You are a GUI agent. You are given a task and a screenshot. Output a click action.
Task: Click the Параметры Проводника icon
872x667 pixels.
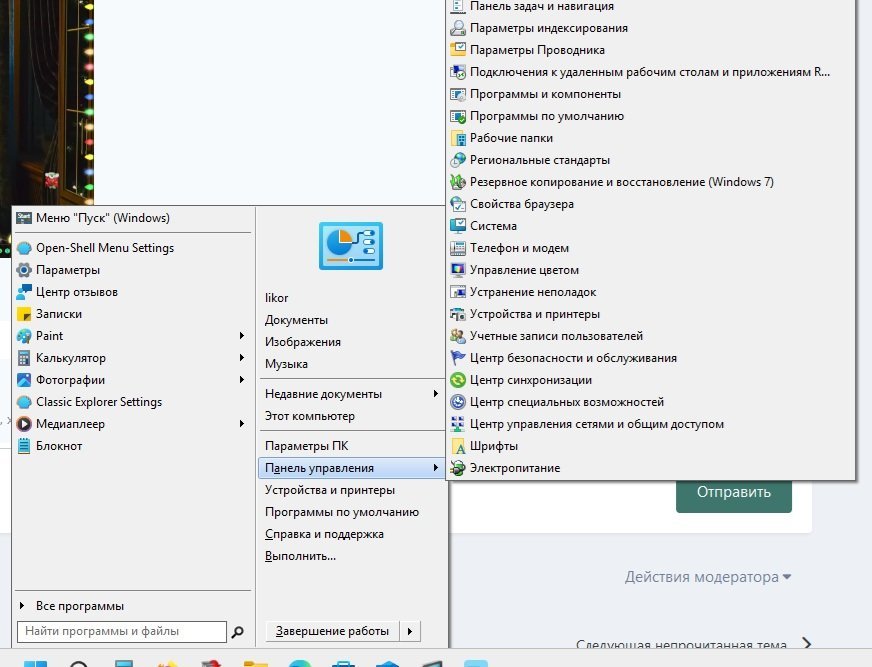point(458,50)
